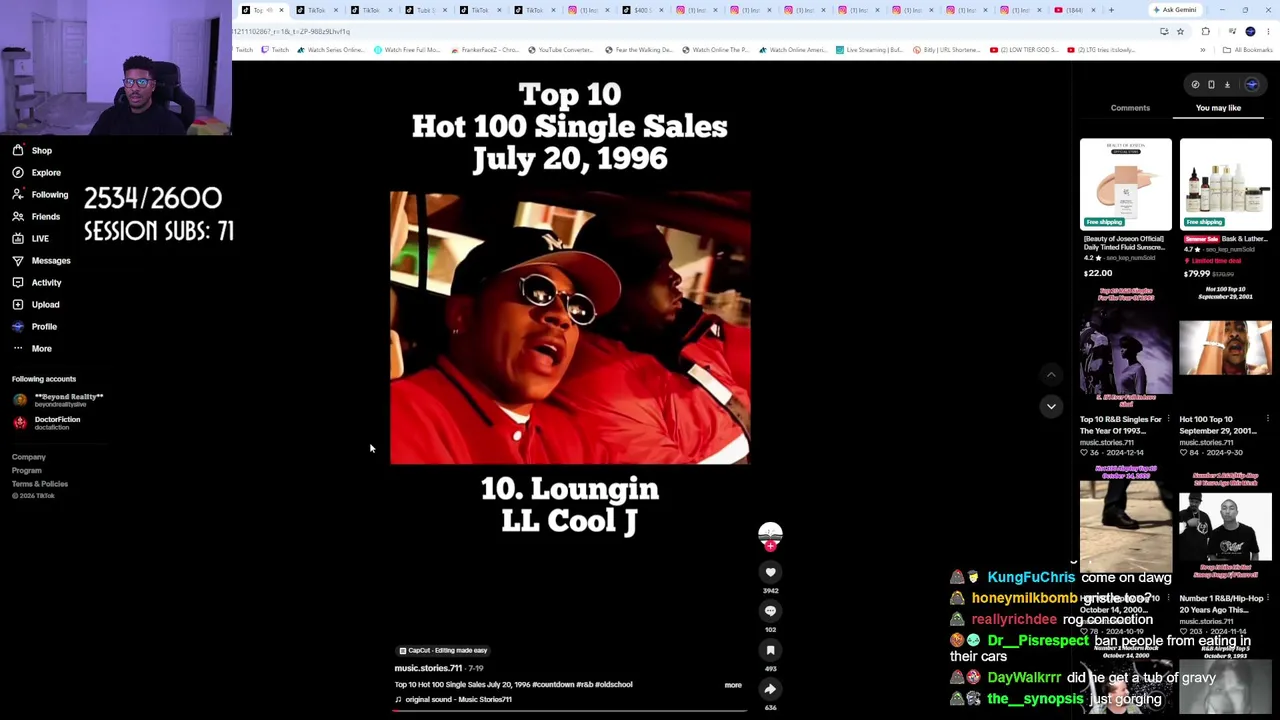Save the video with the bookmark icon
This screenshot has width=1280, height=720.
point(770,650)
